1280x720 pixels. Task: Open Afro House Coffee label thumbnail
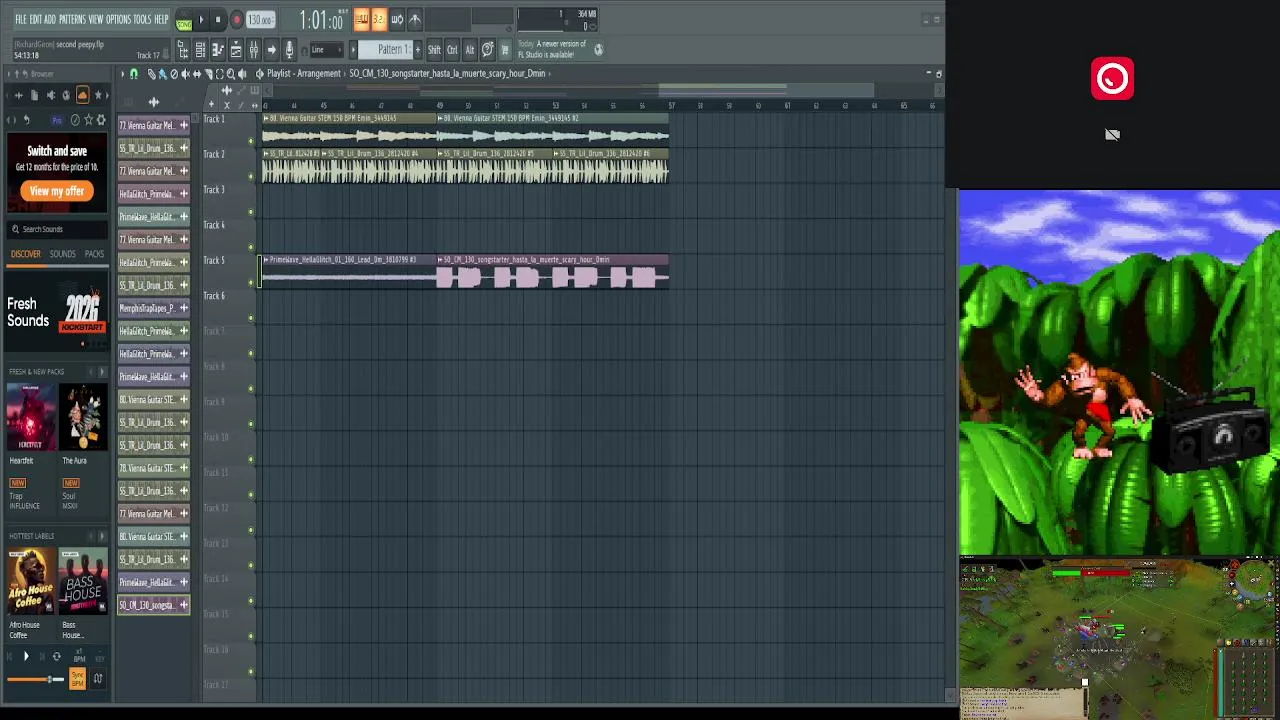click(x=31, y=582)
